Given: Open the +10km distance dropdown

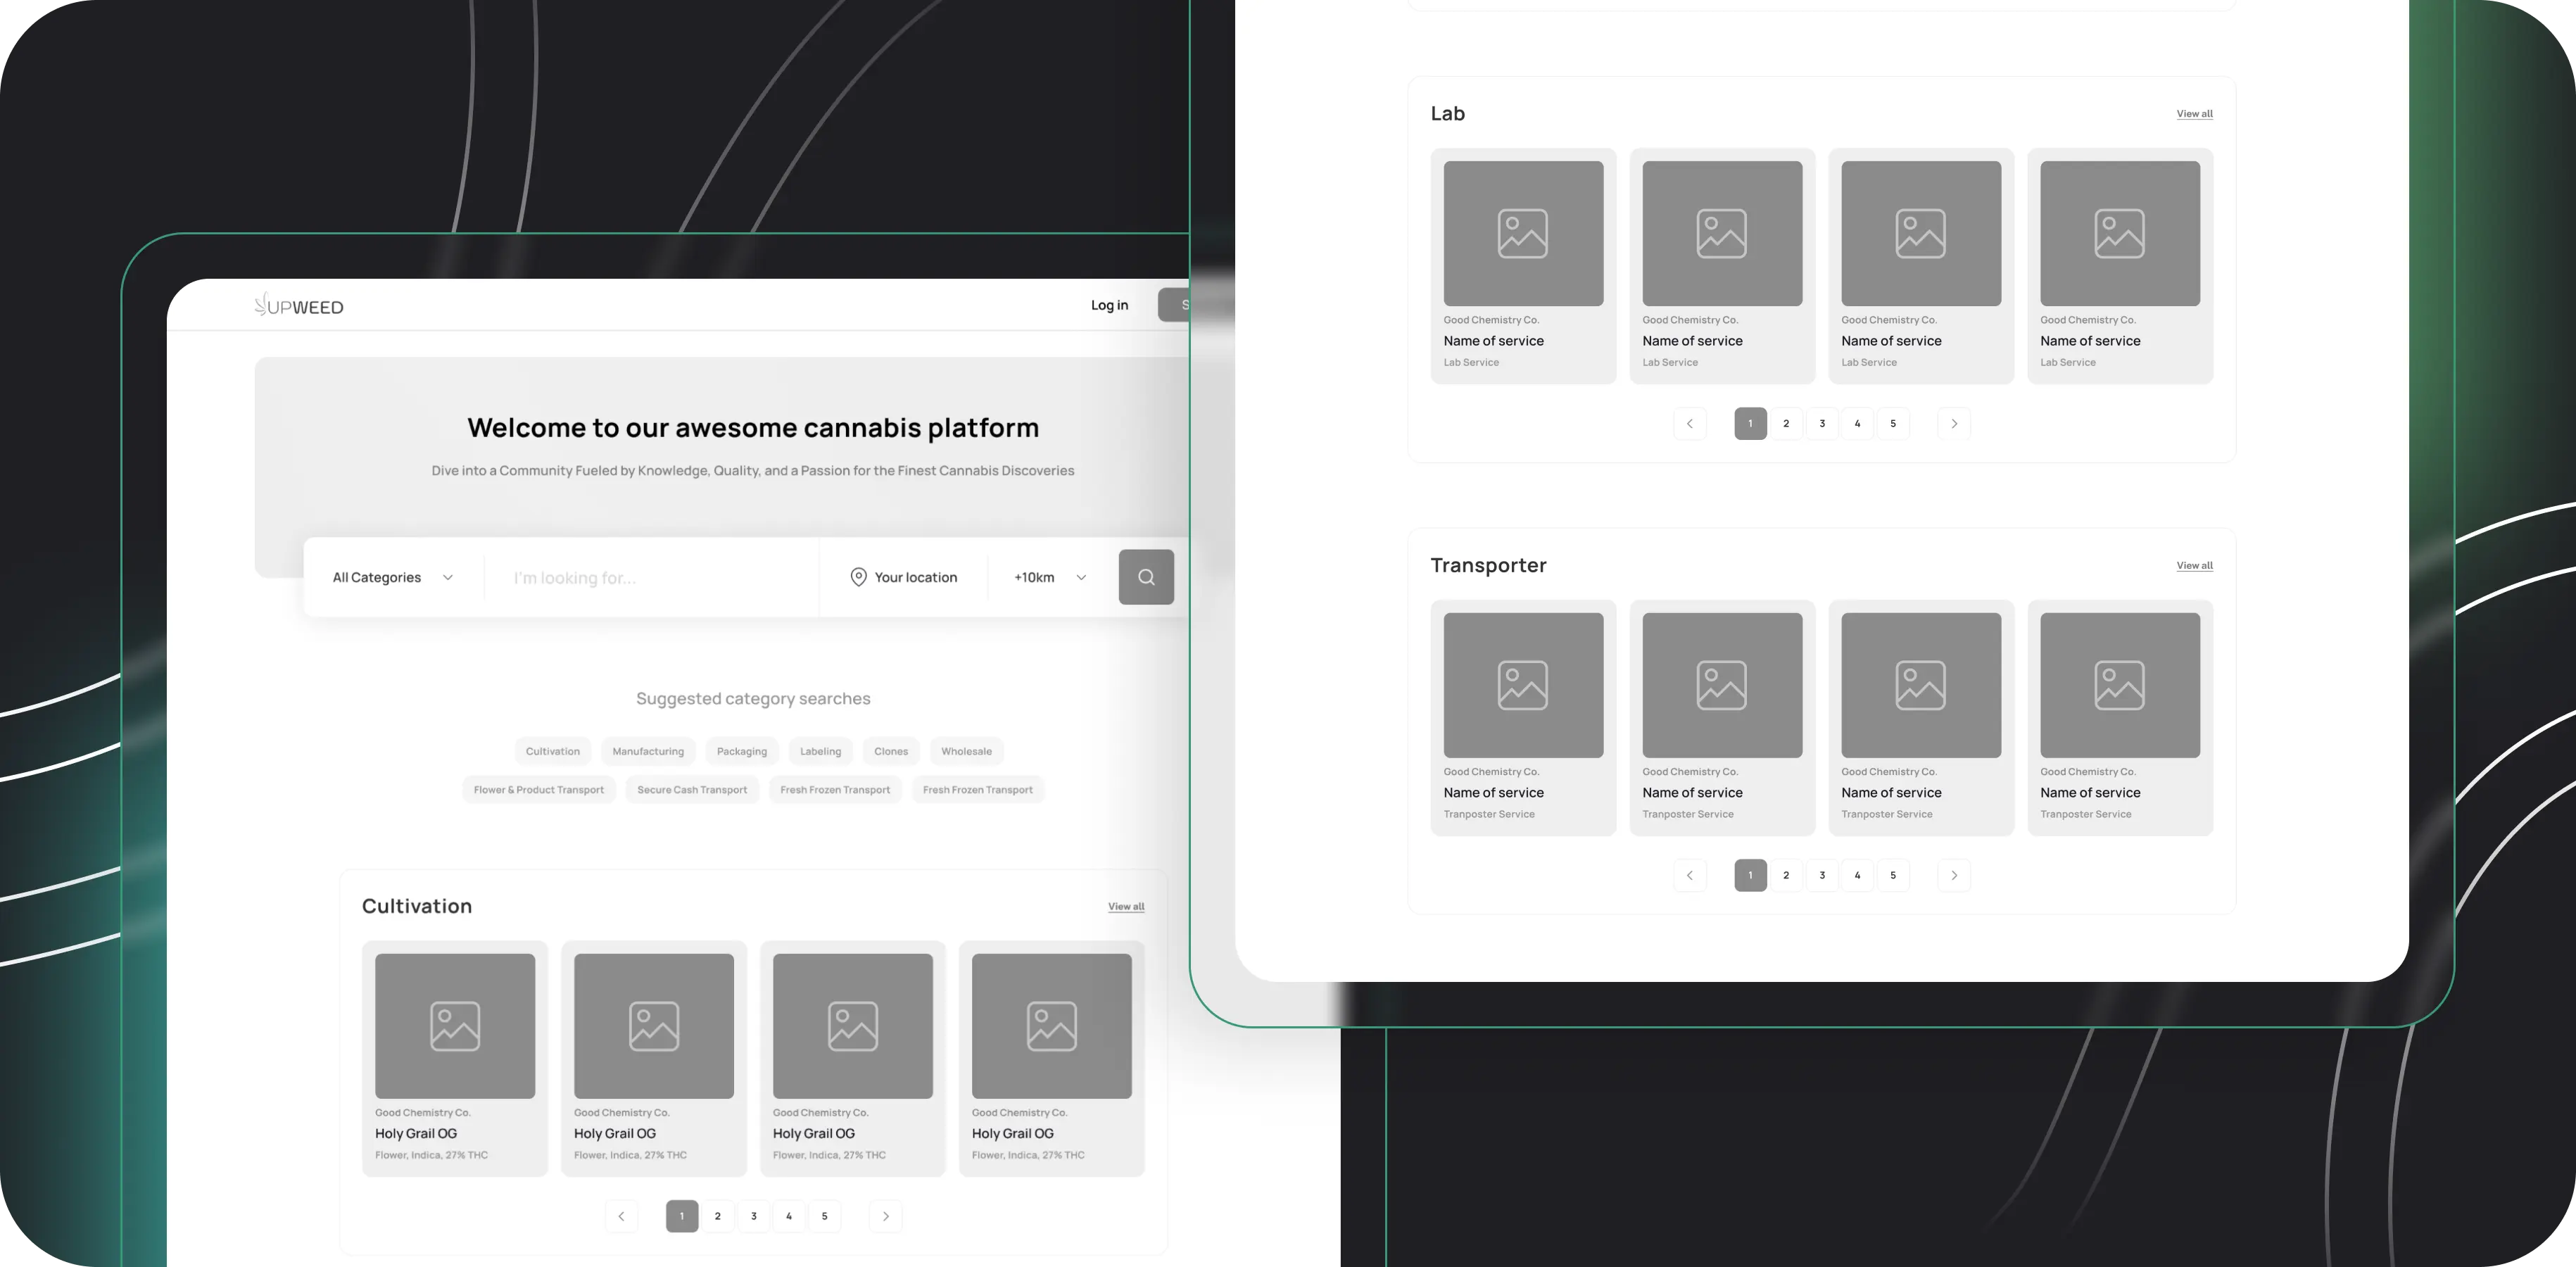Looking at the screenshot, I should coord(1050,577).
